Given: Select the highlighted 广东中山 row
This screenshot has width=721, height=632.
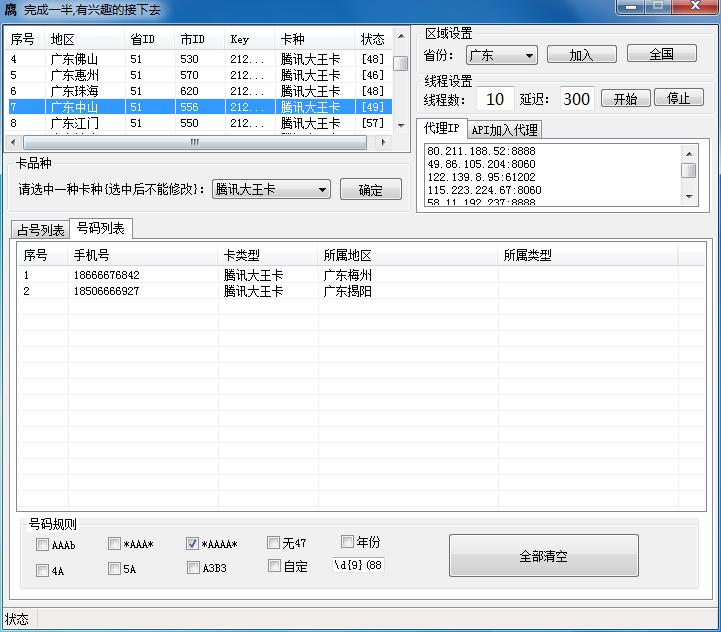Looking at the screenshot, I should tap(200, 107).
